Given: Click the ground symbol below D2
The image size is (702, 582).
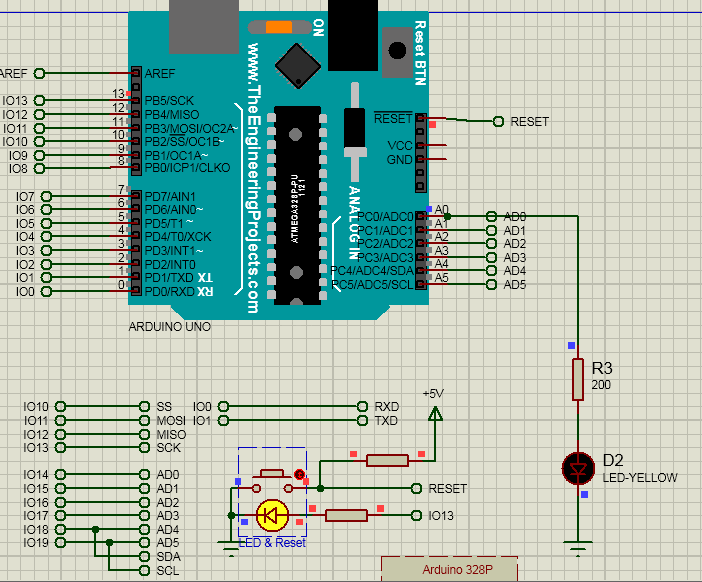Looking at the screenshot, I should click(578, 548).
